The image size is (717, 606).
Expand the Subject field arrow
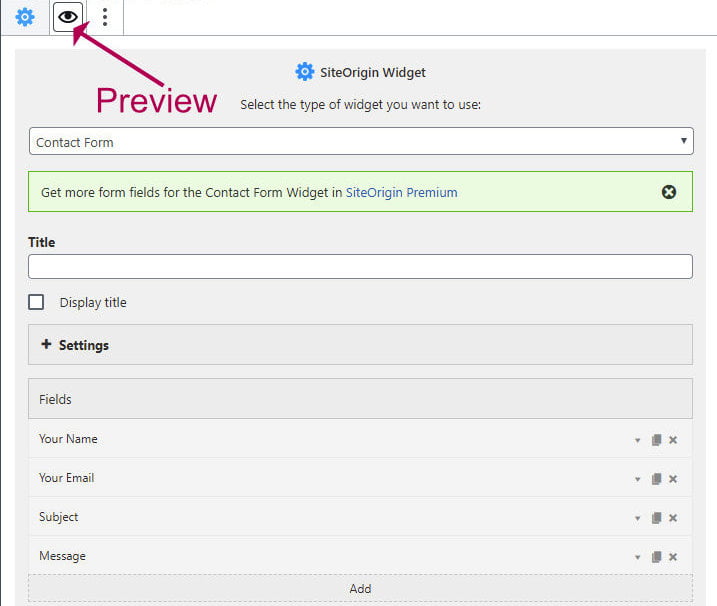coord(637,518)
